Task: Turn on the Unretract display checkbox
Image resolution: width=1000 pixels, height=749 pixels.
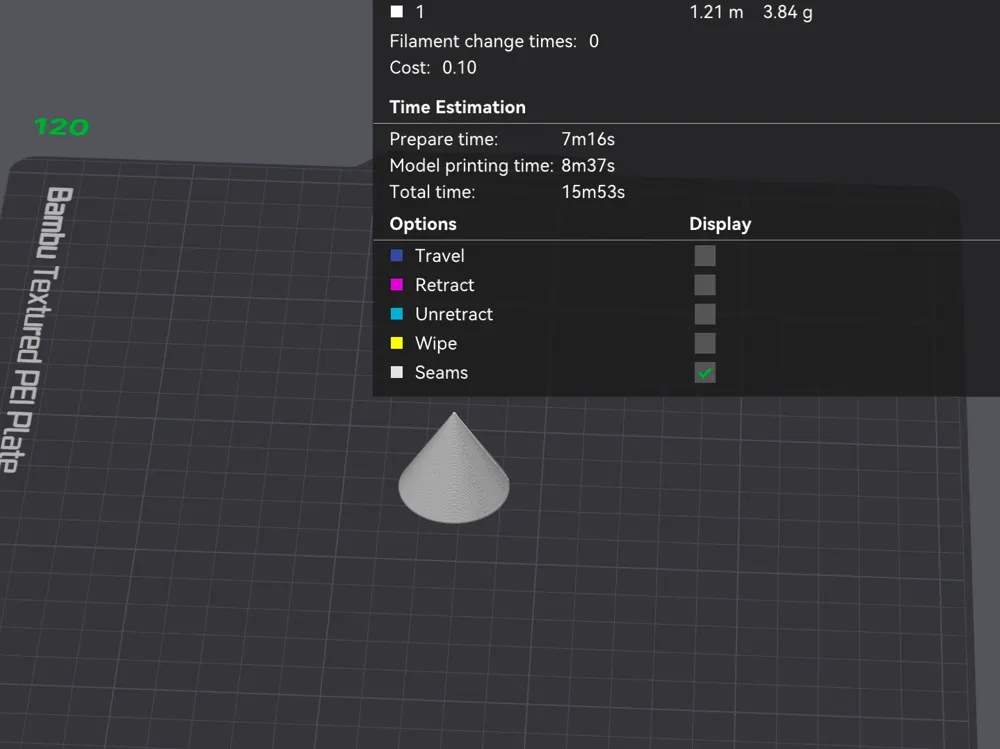Action: pyautogui.click(x=705, y=314)
